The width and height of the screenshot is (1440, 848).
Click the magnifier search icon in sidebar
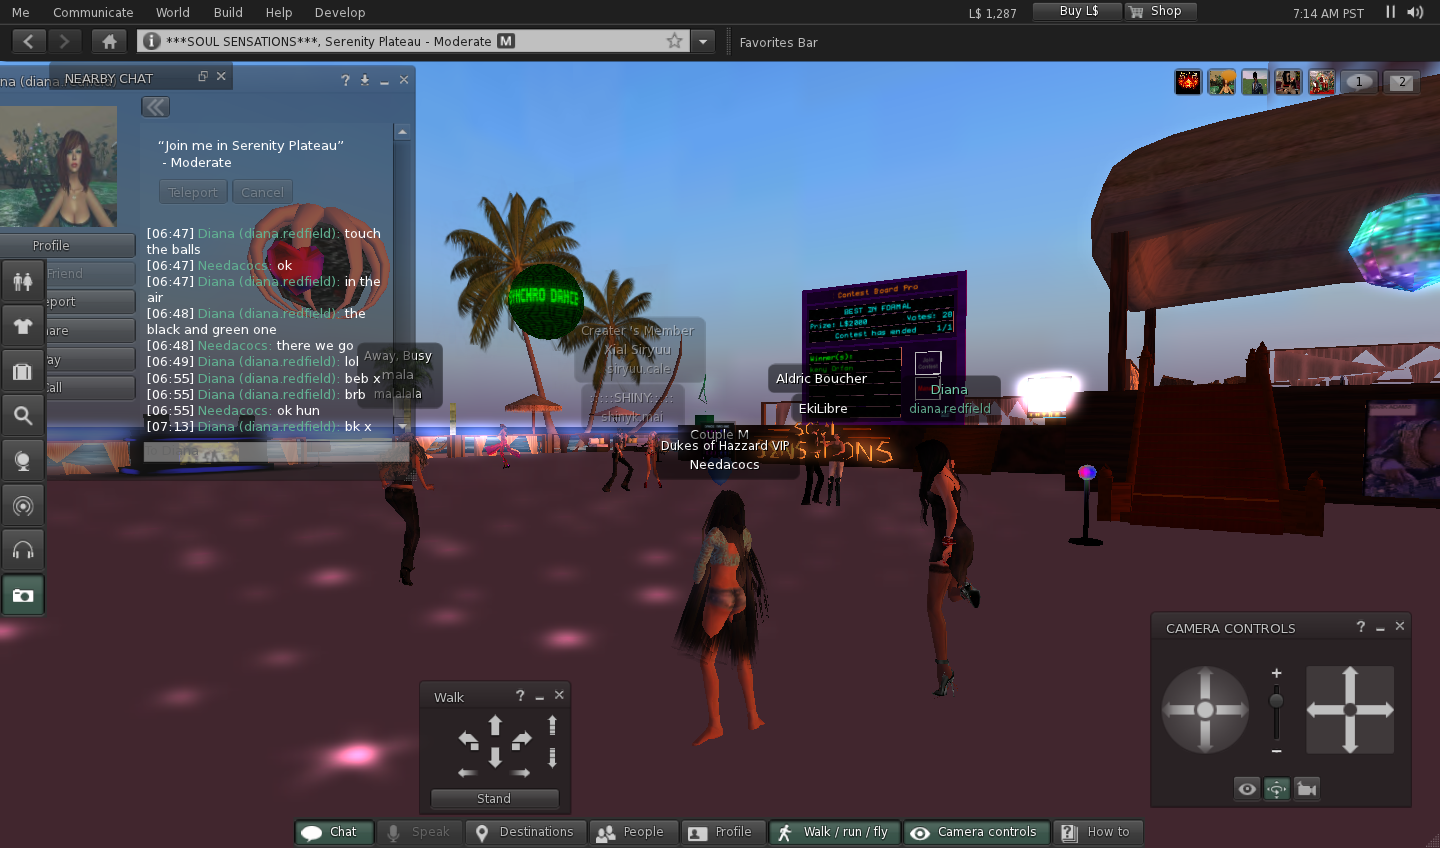(23, 416)
